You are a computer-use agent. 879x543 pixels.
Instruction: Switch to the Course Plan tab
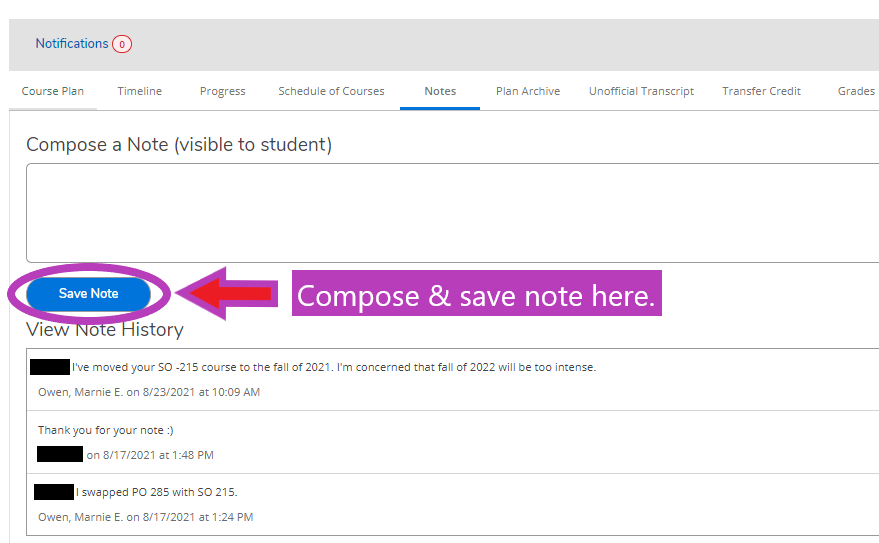[x=53, y=91]
